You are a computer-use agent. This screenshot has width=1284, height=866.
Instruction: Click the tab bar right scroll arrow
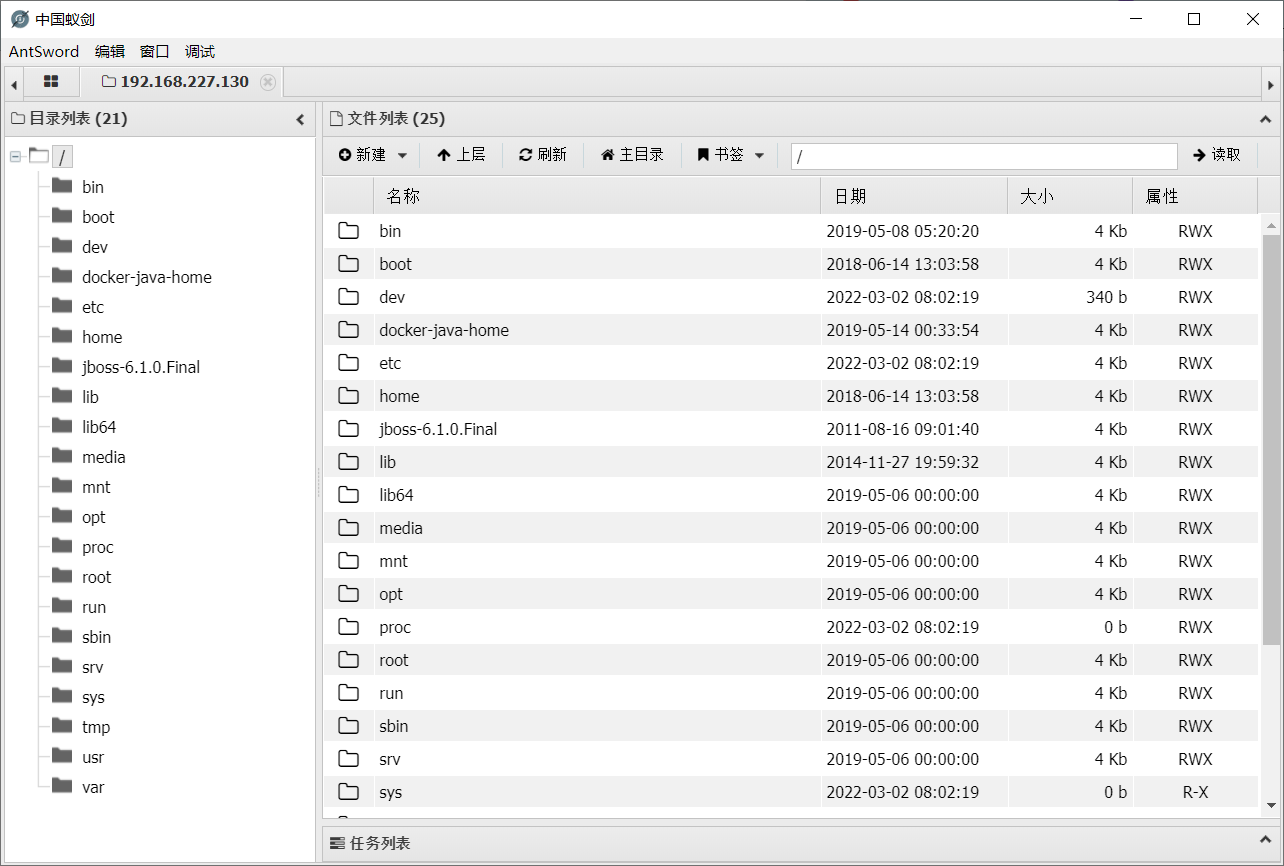[1271, 84]
